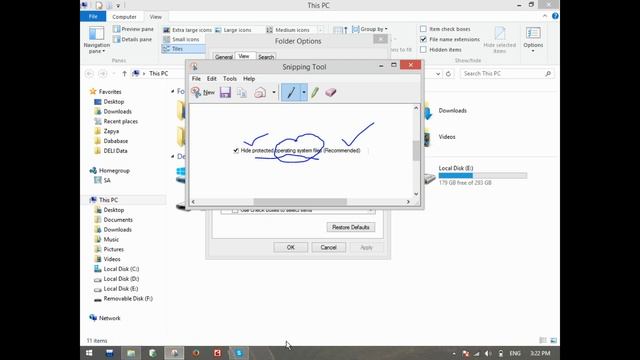This screenshot has height=360, width=640.
Task: Switch to the General tab in Folder Options
Action: point(224,57)
